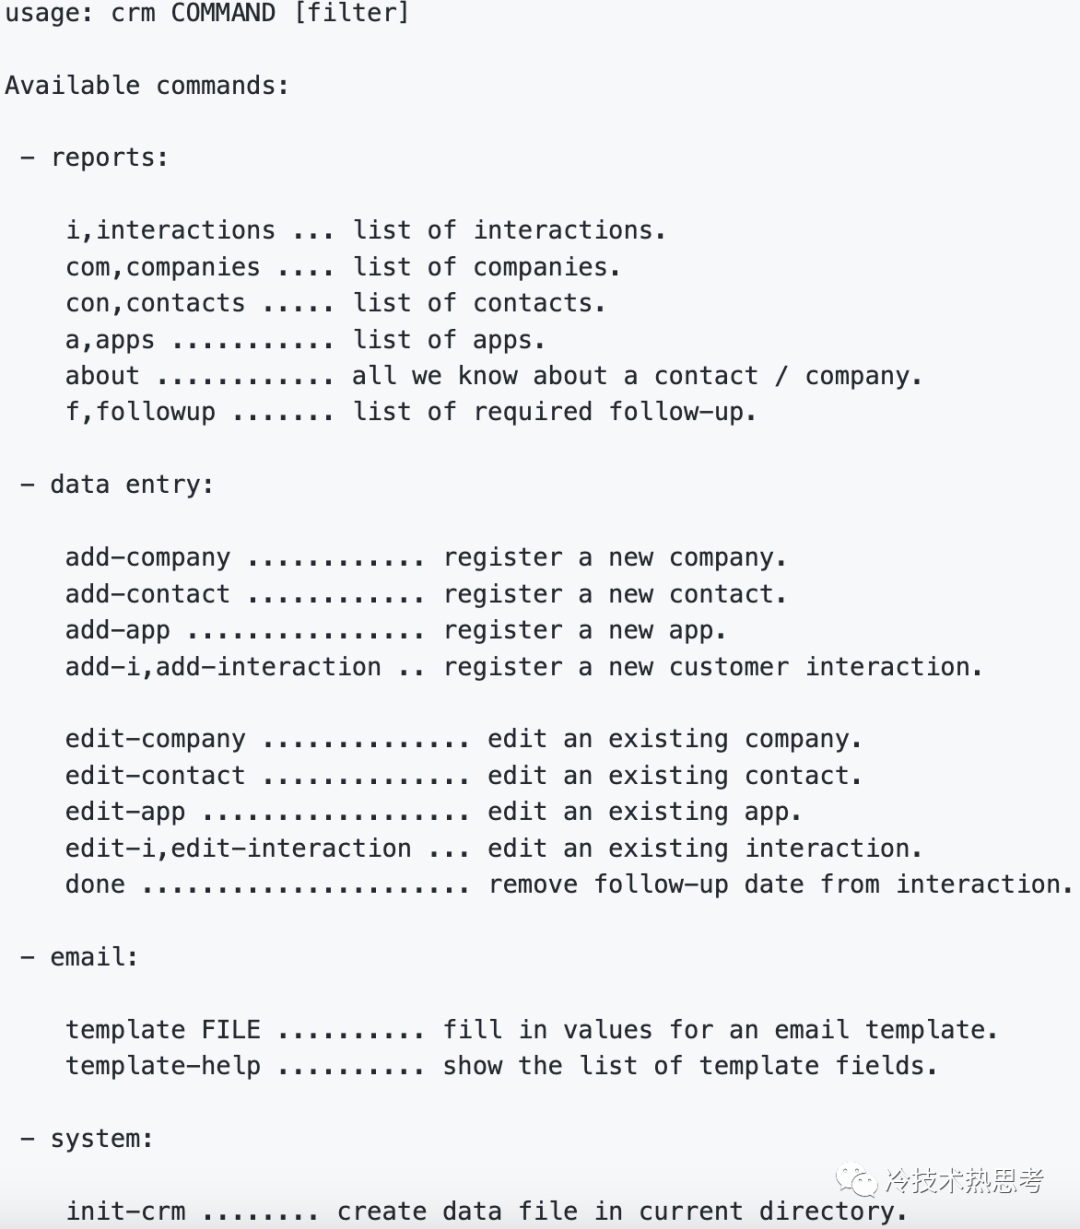
Task: Click the watermark's Chinese account name text
Action: (x=965, y=1181)
